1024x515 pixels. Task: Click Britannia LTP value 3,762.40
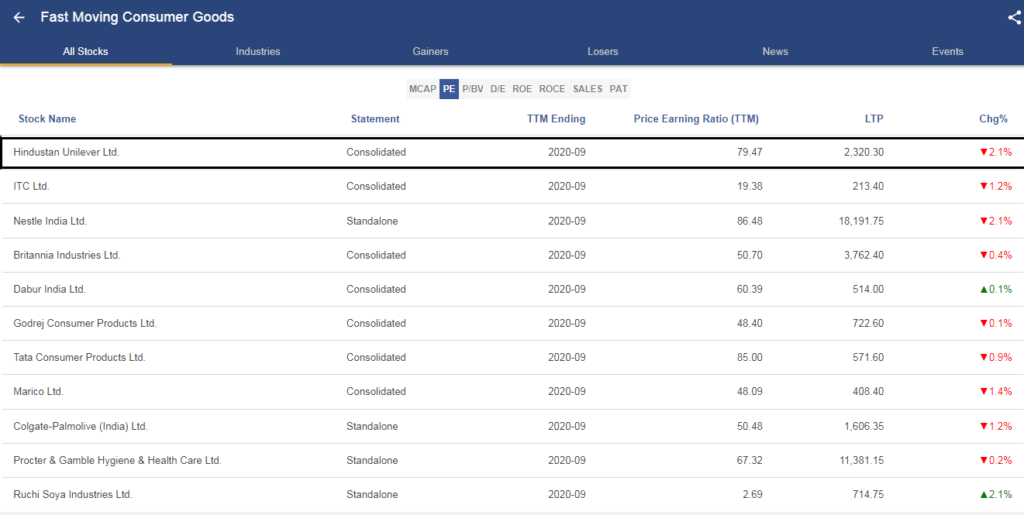[864, 255]
